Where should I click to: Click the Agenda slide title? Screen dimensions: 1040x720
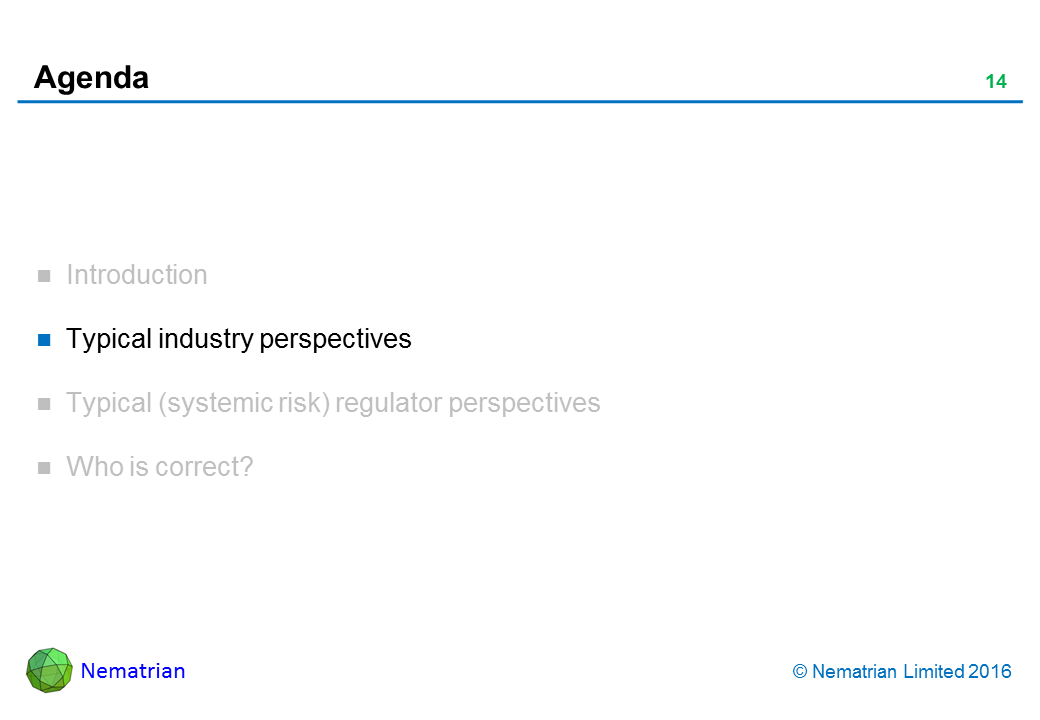[x=91, y=78]
